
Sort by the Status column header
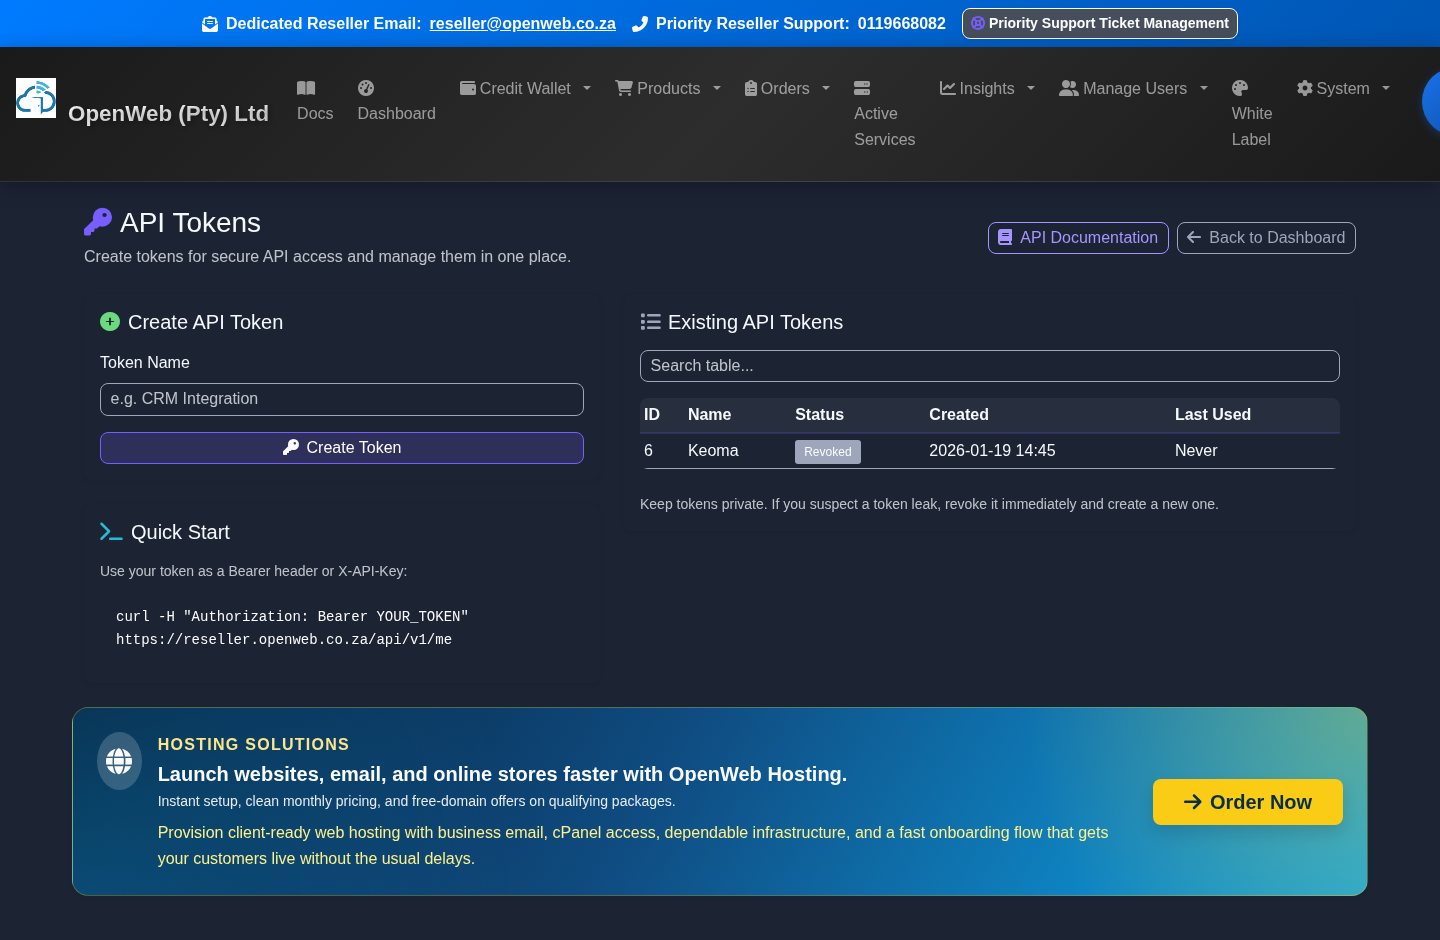click(820, 415)
